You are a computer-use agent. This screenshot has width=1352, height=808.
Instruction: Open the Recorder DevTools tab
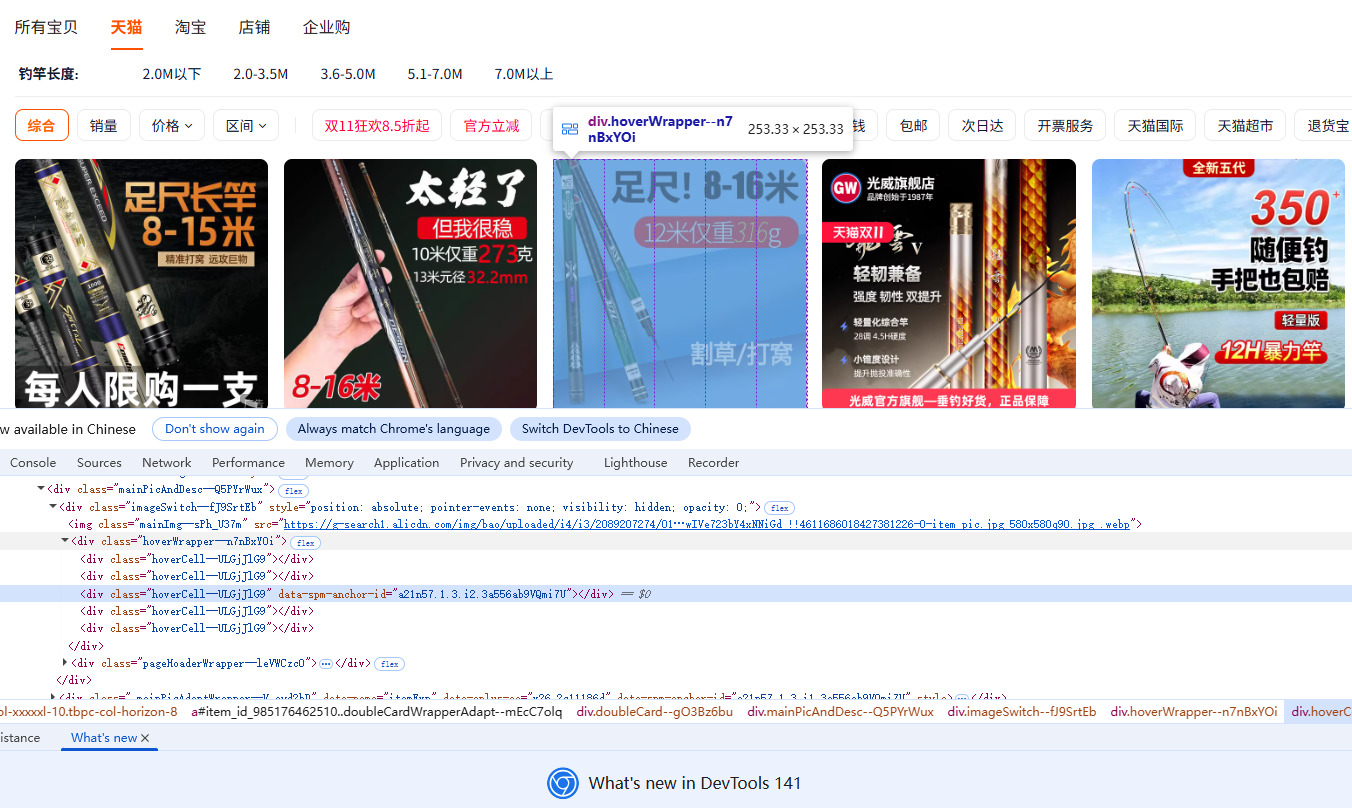click(713, 462)
